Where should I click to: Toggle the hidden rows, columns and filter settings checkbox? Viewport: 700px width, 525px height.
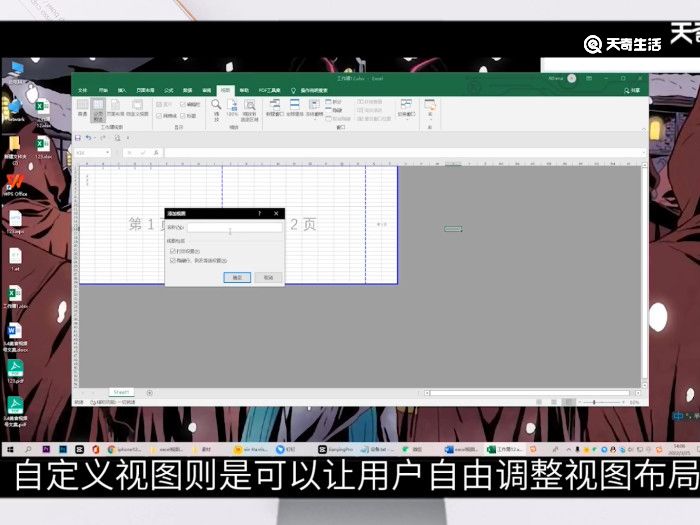click(173, 260)
